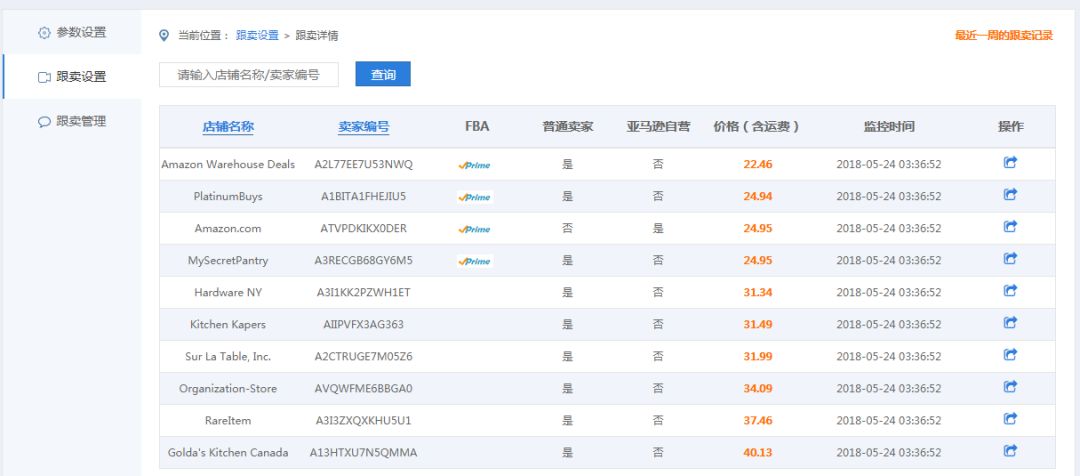This screenshot has height=476, width=1080.
Task: Click Prime badge in Amazon Warehouse Deals row
Action: point(475,165)
